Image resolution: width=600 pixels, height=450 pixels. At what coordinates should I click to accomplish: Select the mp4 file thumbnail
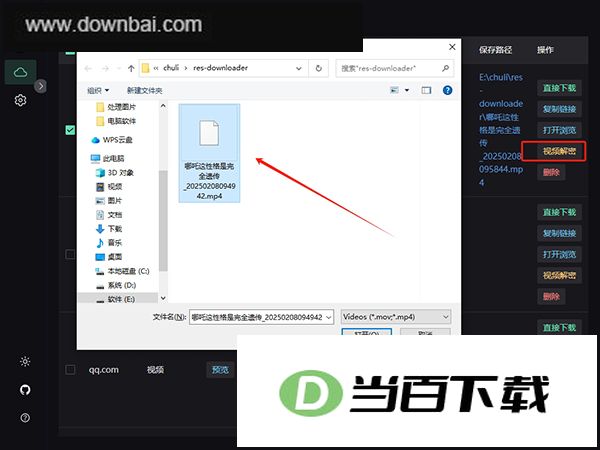[x=209, y=153]
